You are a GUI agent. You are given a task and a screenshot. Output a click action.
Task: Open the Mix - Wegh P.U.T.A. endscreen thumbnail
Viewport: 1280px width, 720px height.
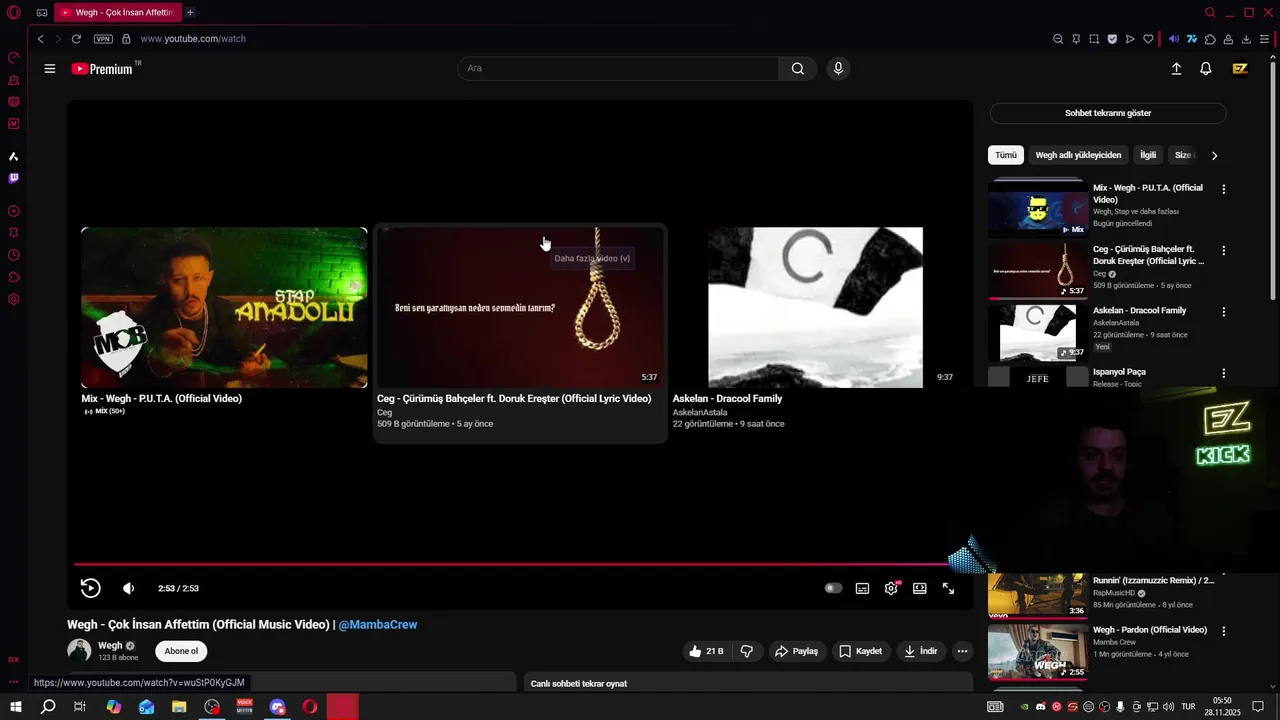coord(224,307)
